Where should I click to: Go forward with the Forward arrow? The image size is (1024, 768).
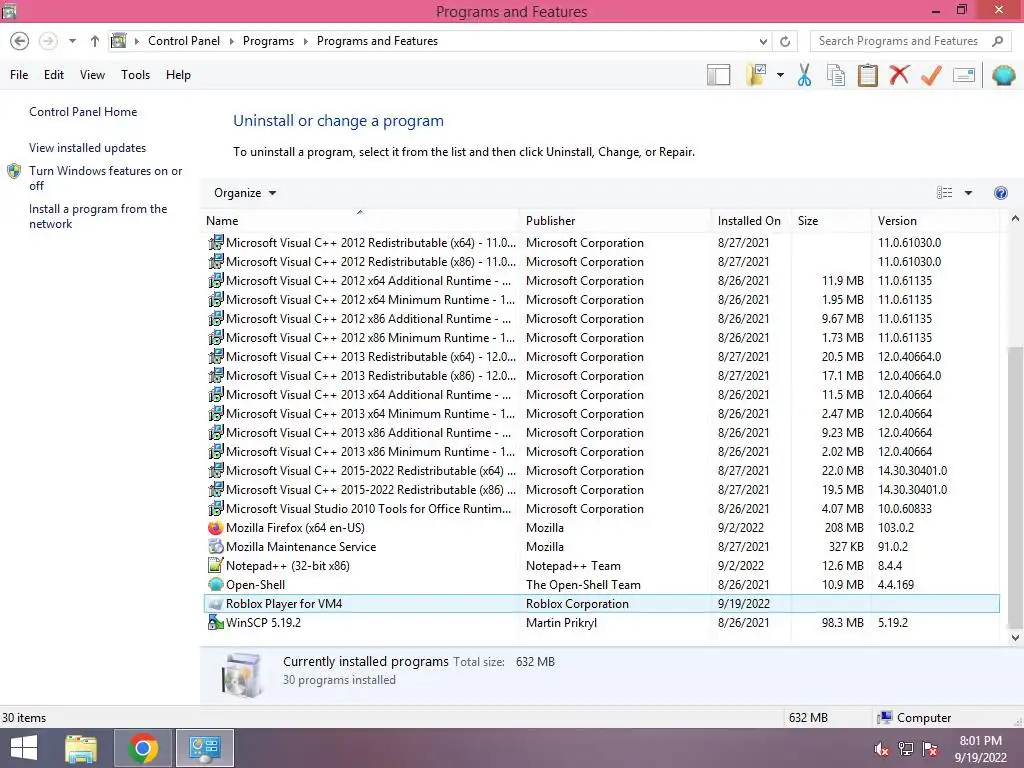coord(48,41)
